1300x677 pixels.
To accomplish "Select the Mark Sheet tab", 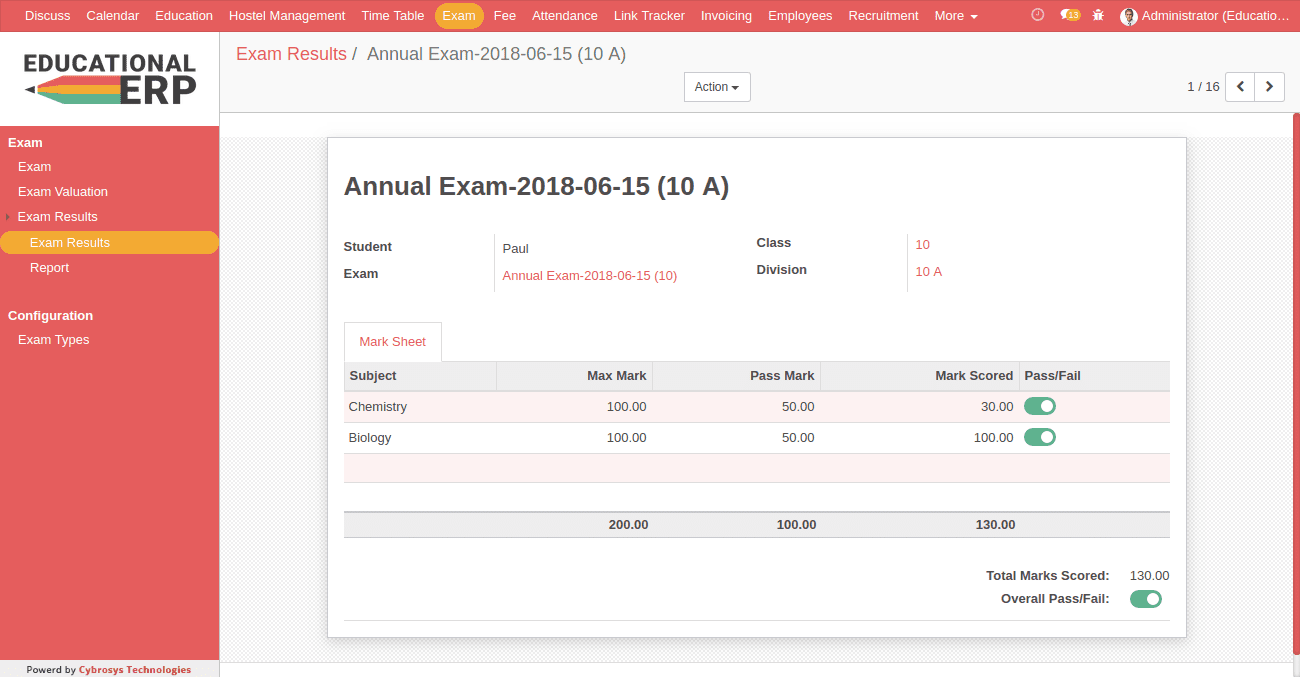I will (393, 342).
